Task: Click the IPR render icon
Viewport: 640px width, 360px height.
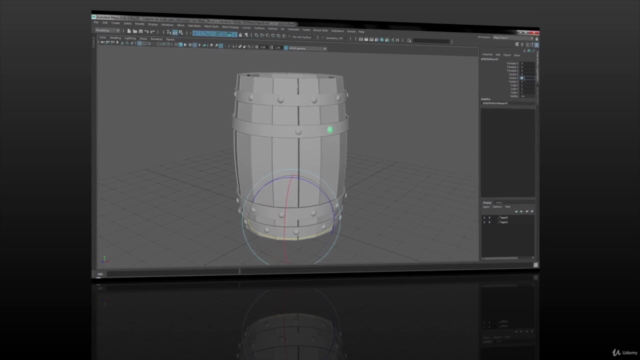Action: [x=371, y=40]
